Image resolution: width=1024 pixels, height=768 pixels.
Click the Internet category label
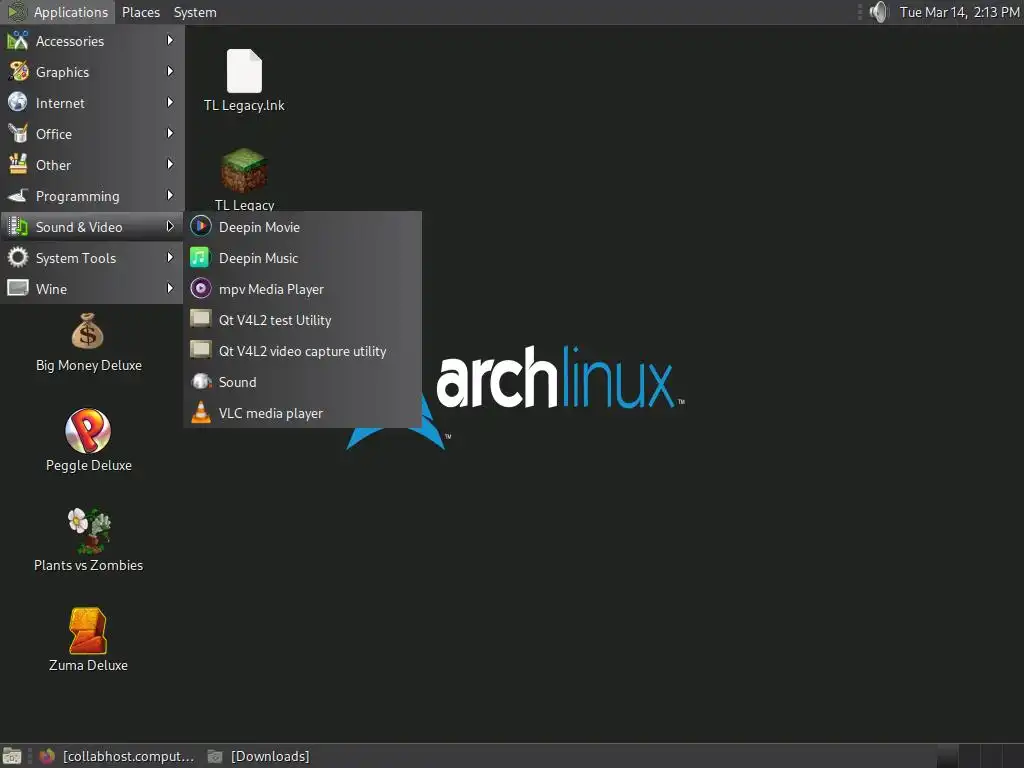[x=60, y=103]
